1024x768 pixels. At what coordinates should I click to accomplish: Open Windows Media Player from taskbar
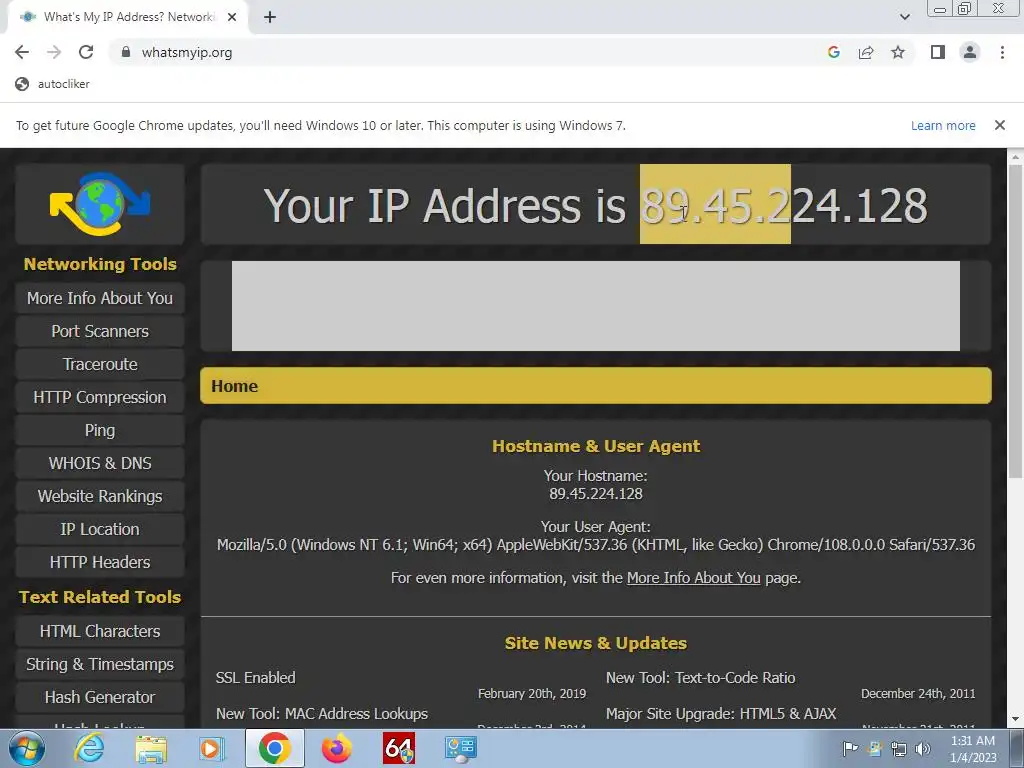(211, 748)
